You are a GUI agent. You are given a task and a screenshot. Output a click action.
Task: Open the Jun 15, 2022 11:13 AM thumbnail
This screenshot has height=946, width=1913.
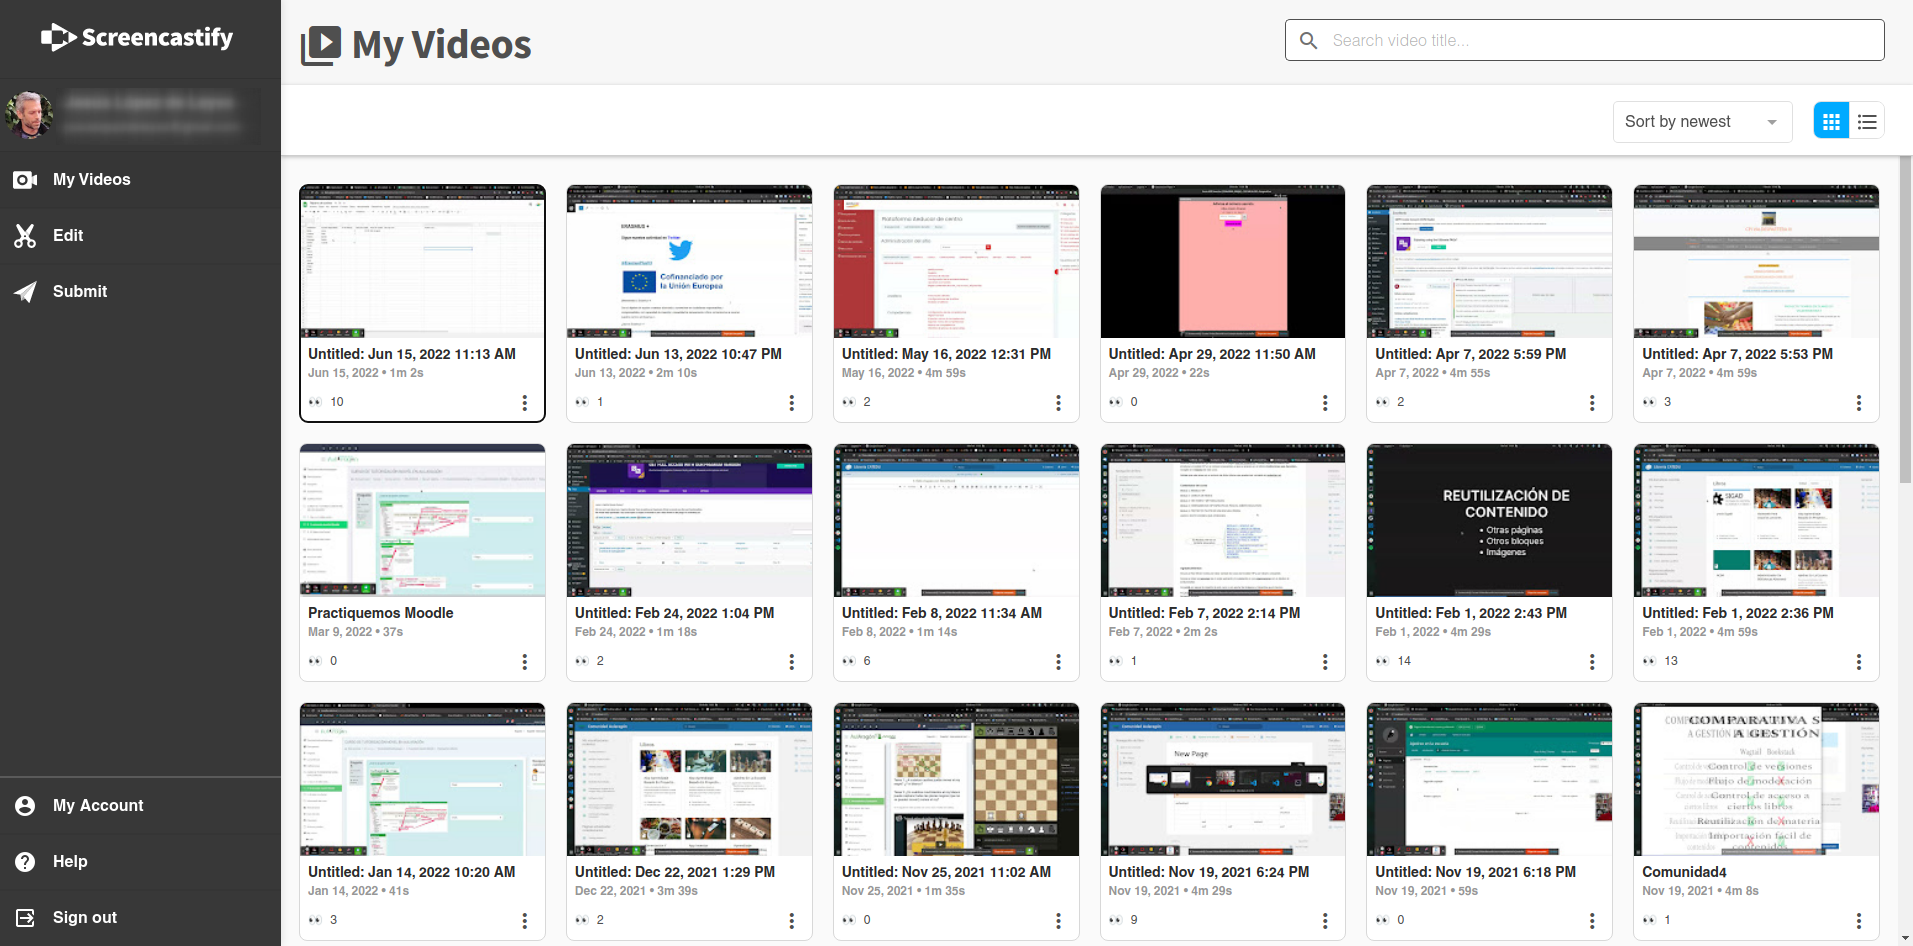pos(422,262)
